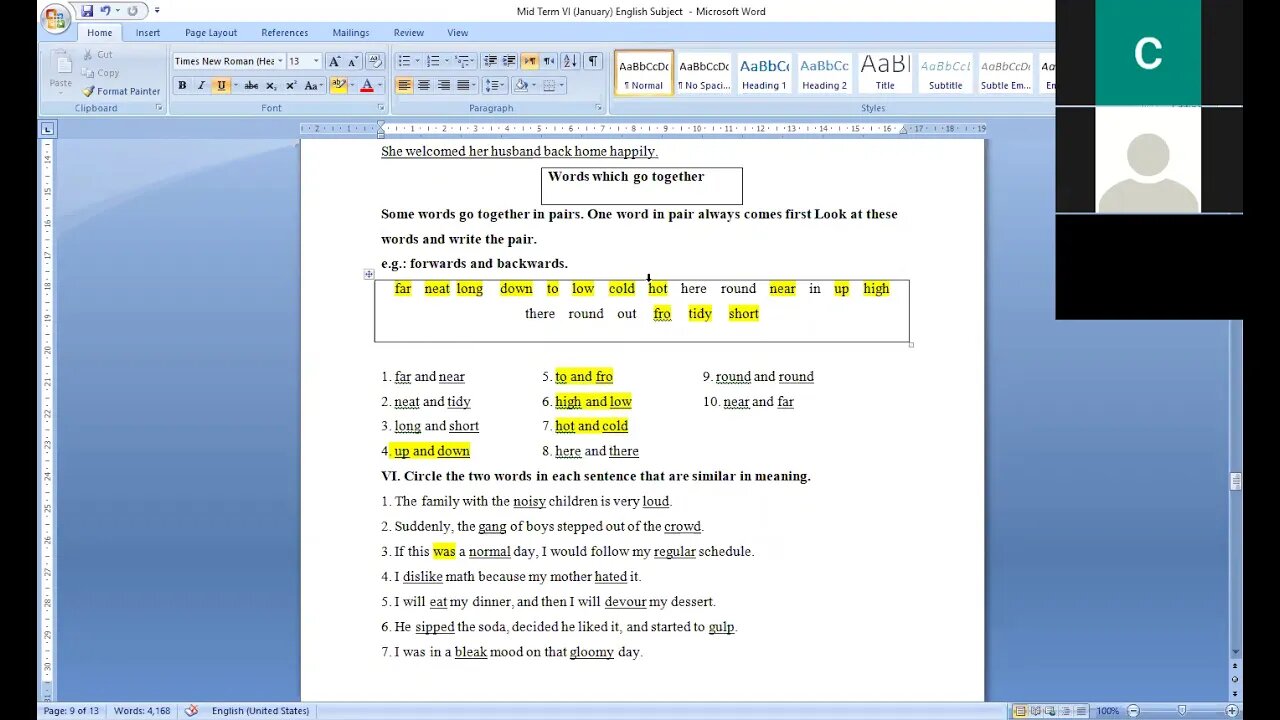Image resolution: width=1280 pixels, height=720 pixels.
Task: Toggle strikethrough formatting
Action: (251, 86)
